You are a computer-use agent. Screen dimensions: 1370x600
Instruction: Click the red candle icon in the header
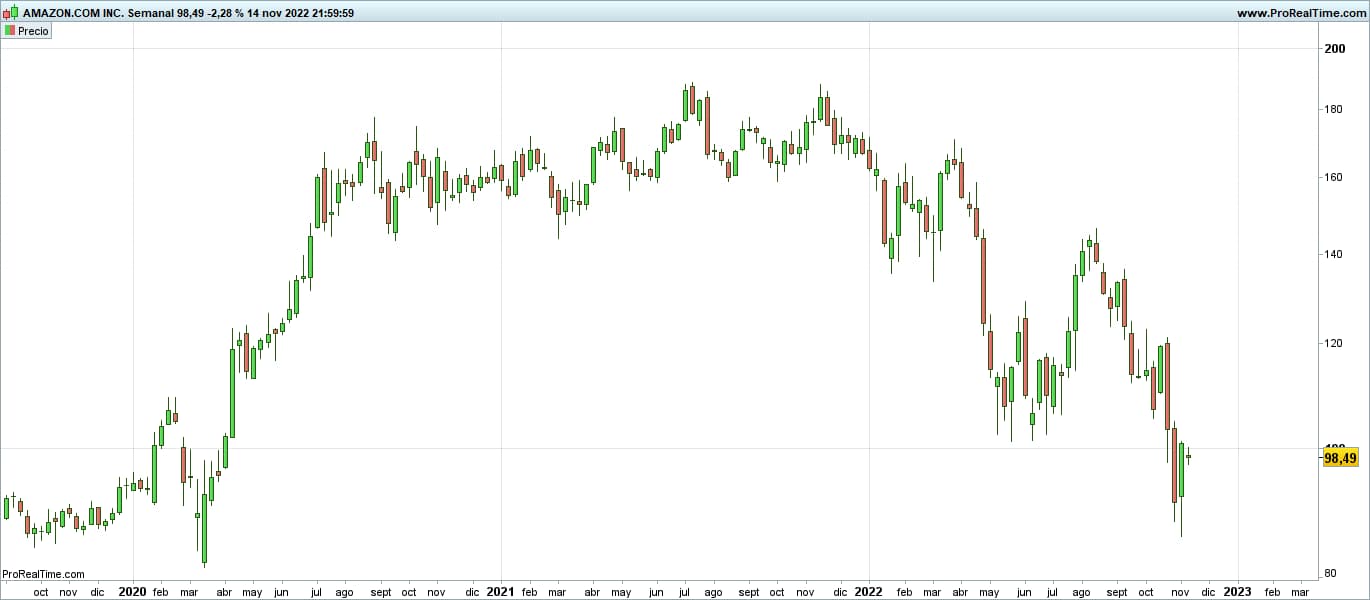click(7, 14)
